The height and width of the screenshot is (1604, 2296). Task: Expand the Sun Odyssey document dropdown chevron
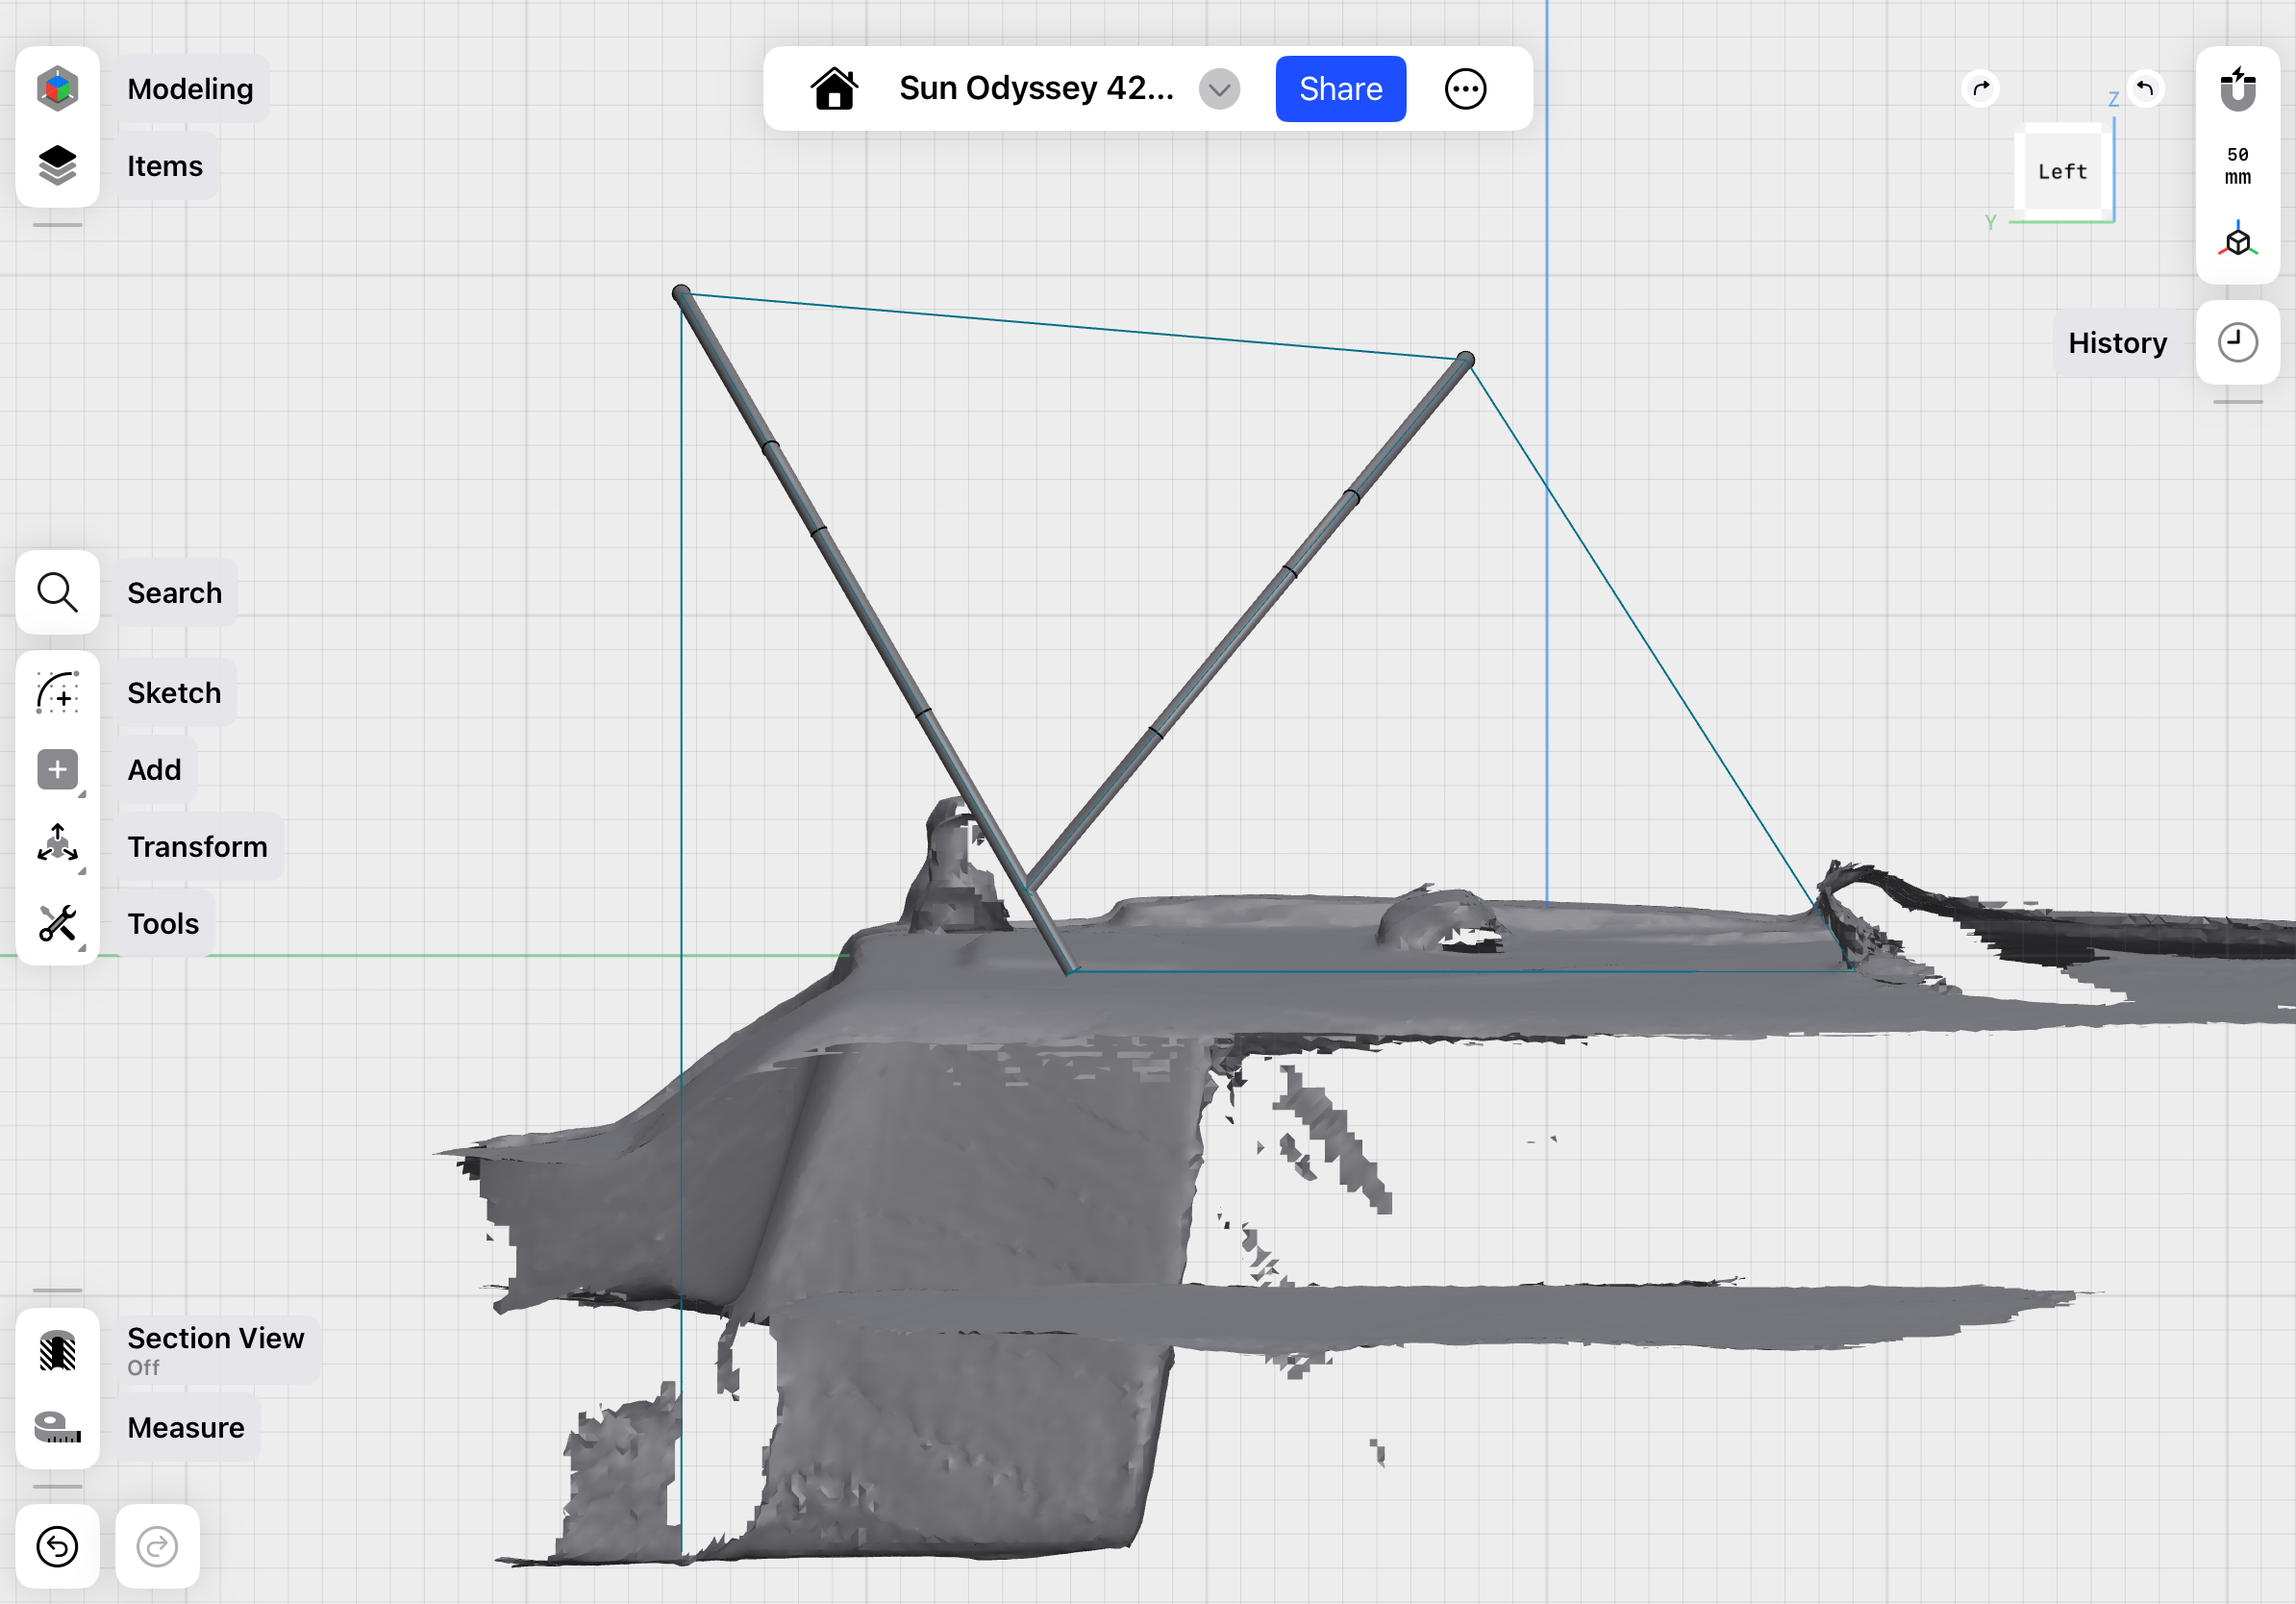(x=1219, y=89)
